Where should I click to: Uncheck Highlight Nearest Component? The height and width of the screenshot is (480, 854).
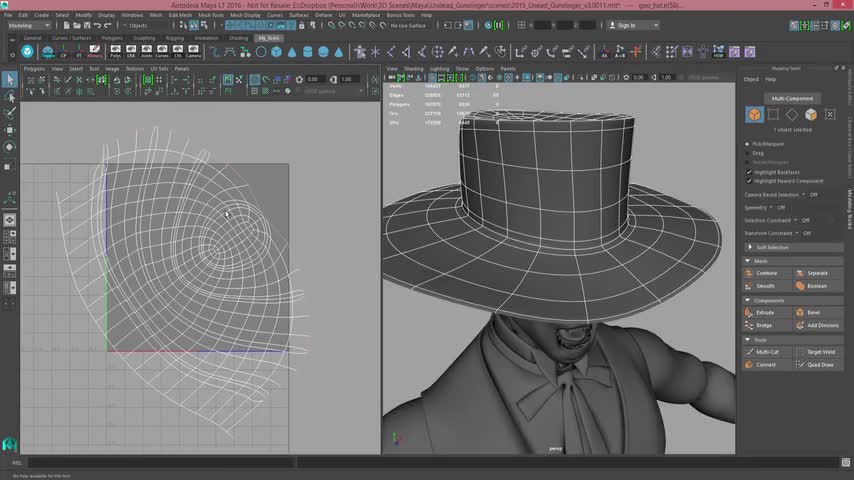[749, 181]
